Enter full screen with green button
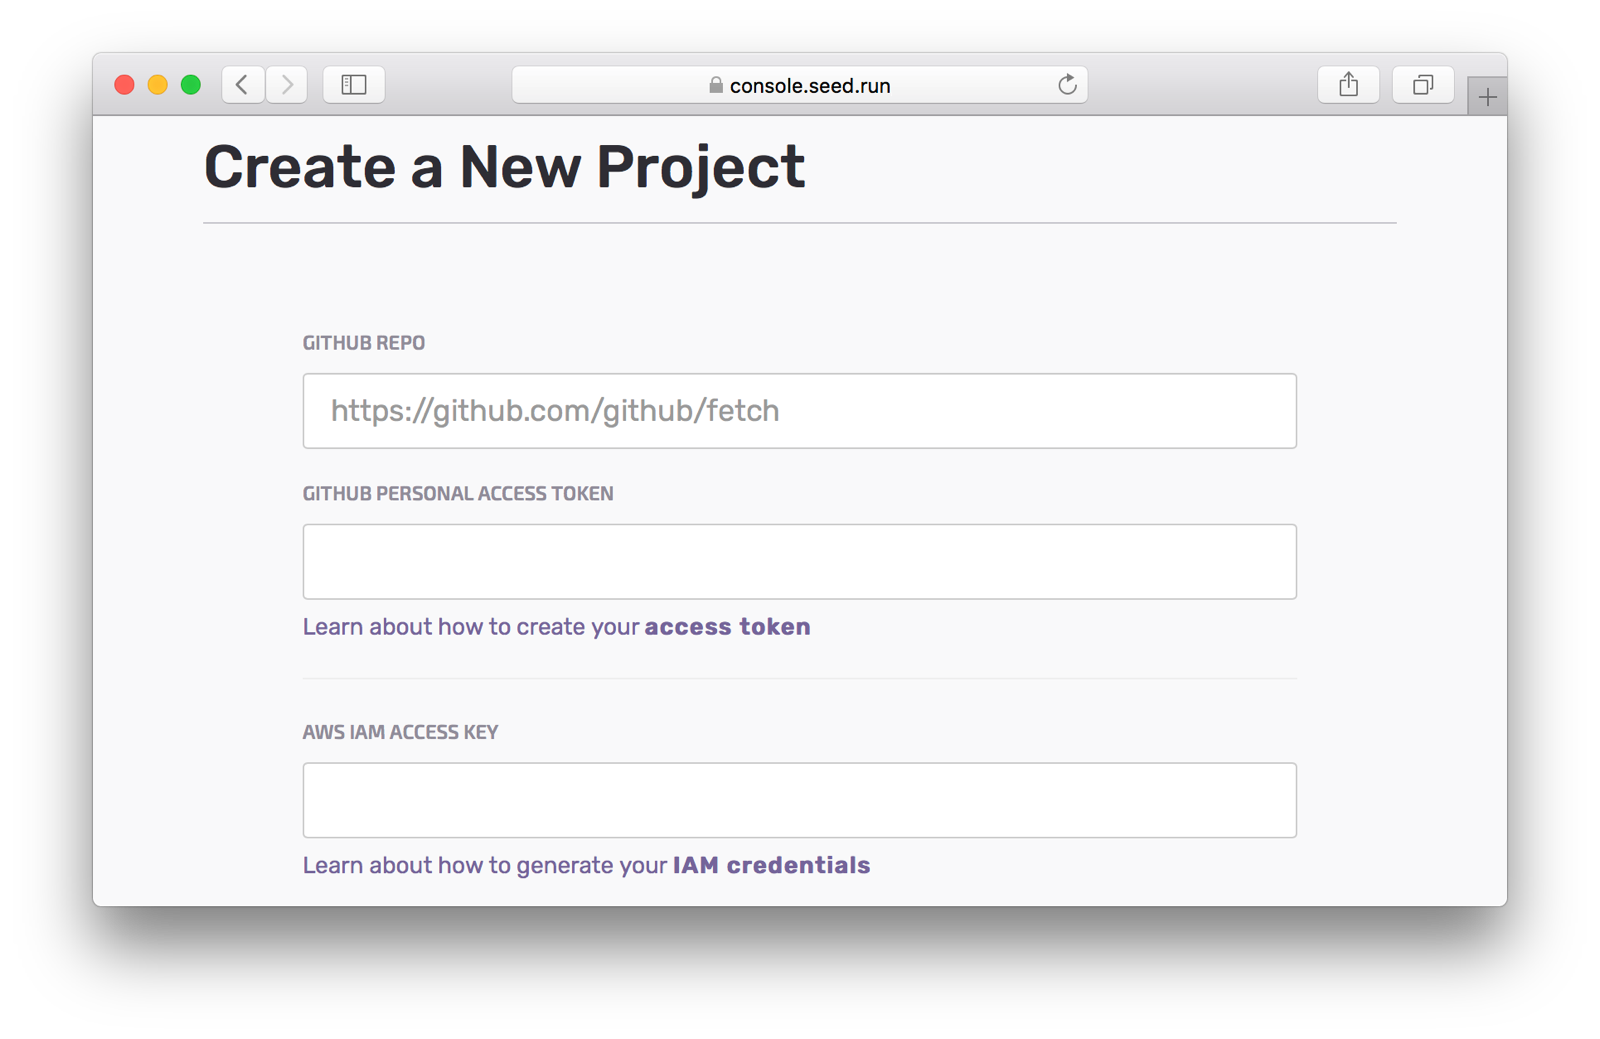 pos(191,85)
